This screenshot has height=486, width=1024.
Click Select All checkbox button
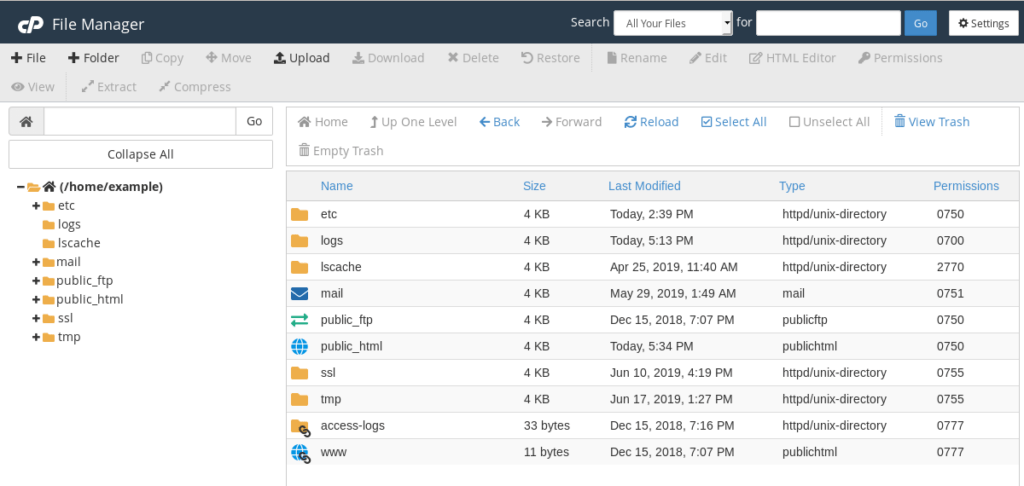[x=733, y=122]
